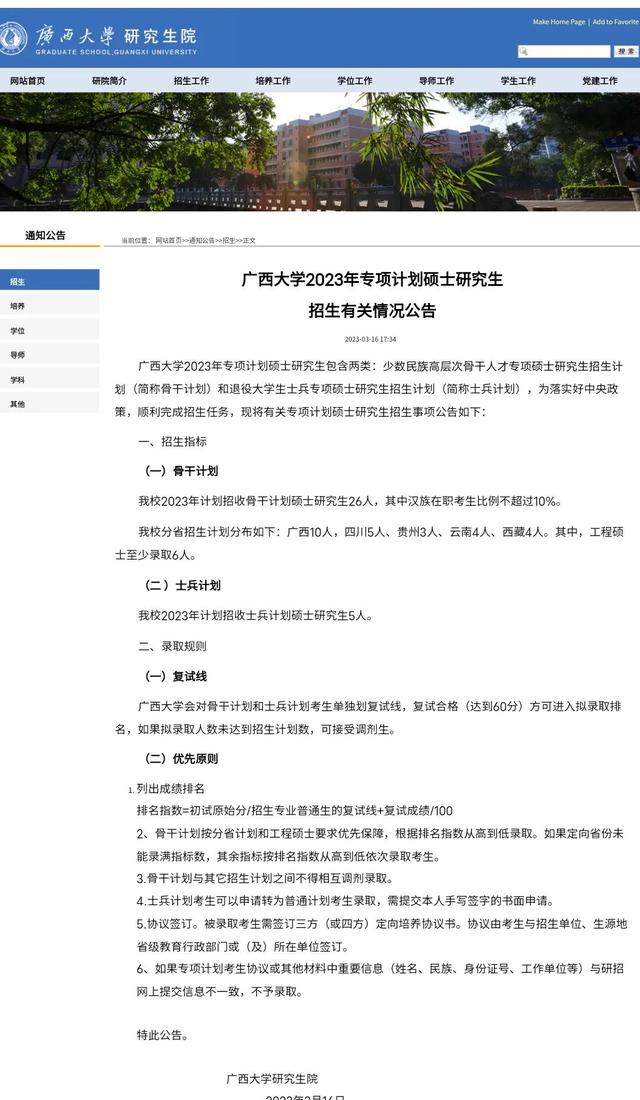Select 招生 in the sidebar
The height and width of the screenshot is (1100, 640).
pyautogui.click(x=49, y=281)
